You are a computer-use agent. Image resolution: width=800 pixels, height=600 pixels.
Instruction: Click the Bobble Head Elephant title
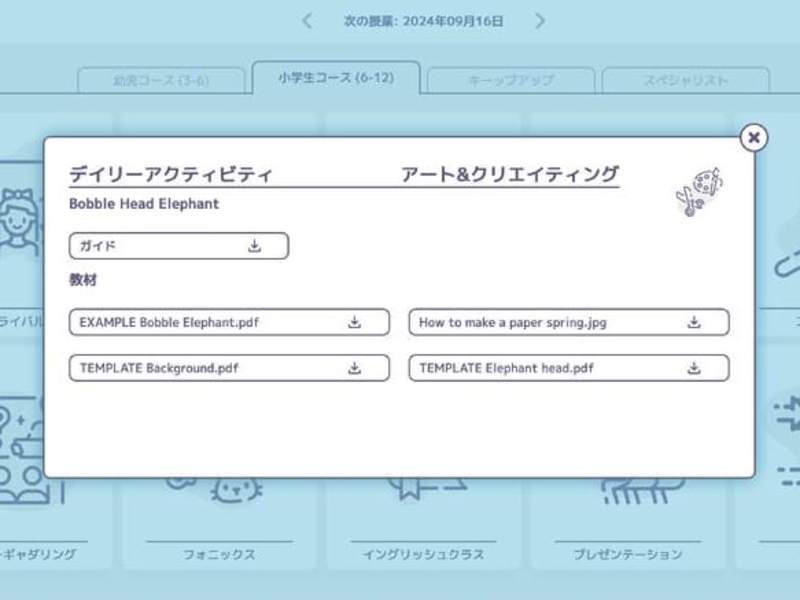pos(144,204)
